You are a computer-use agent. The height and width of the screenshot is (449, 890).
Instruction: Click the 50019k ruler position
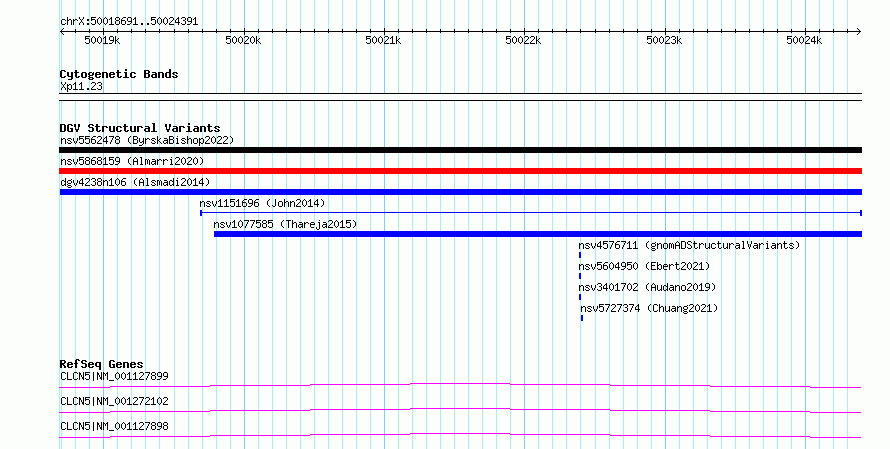click(x=102, y=40)
